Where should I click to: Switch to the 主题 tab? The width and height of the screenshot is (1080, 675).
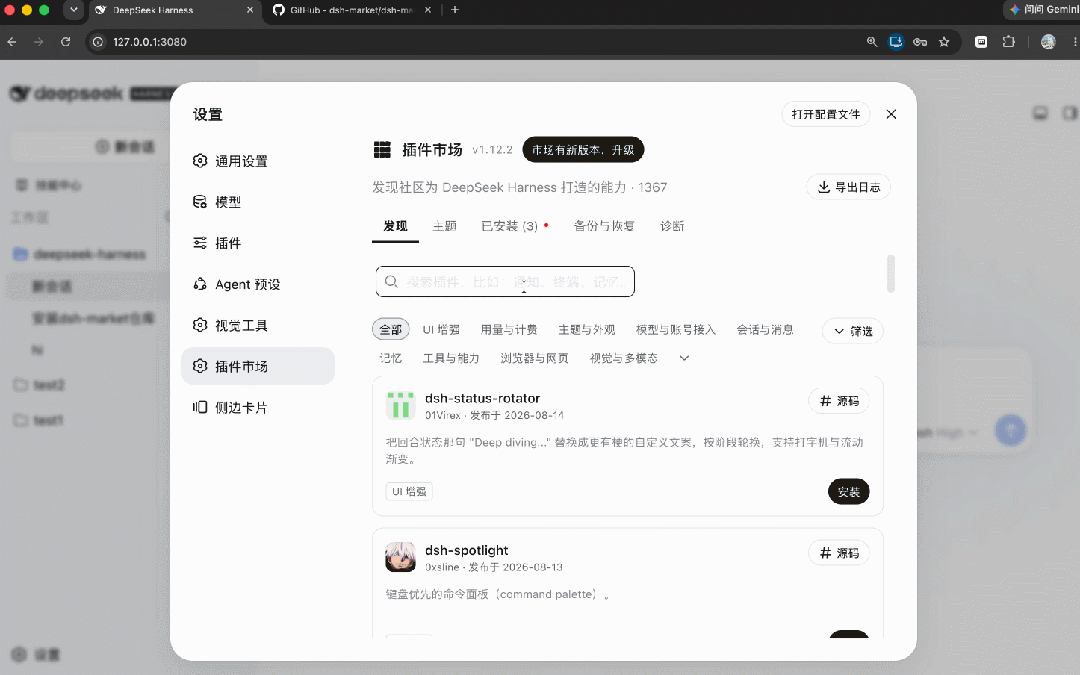point(444,226)
